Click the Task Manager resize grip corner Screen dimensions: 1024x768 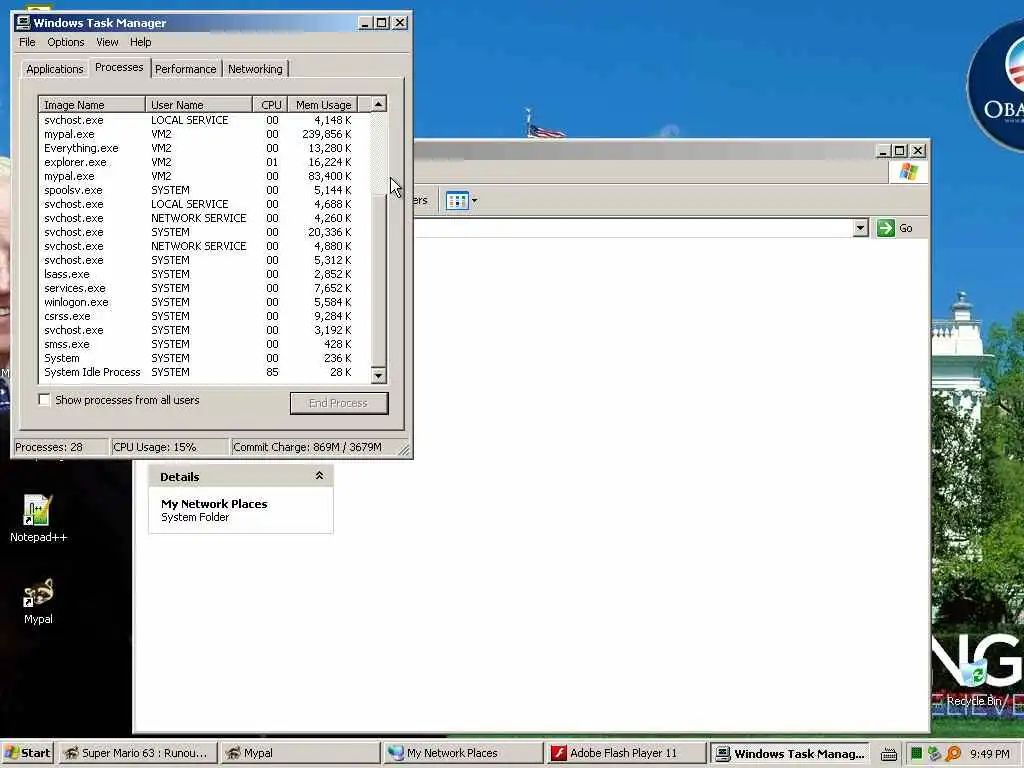[404, 450]
